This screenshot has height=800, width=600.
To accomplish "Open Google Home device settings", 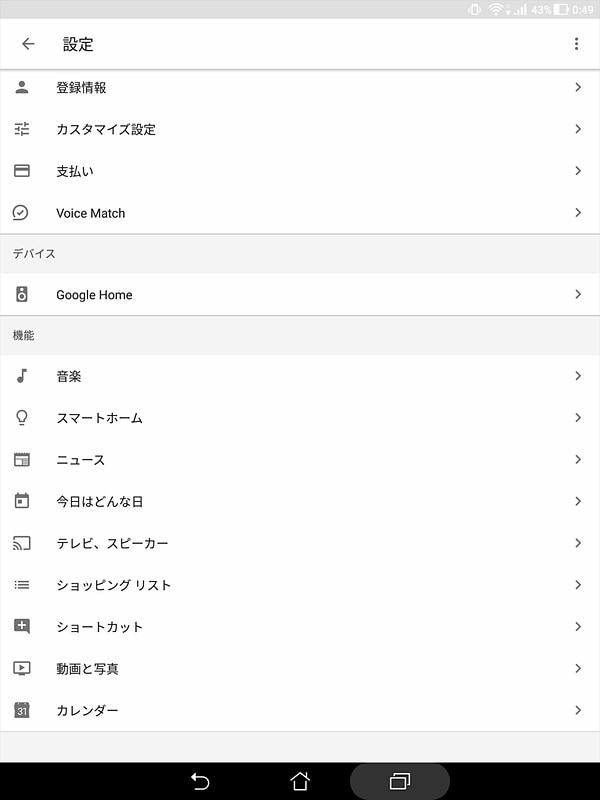I will click(300, 294).
